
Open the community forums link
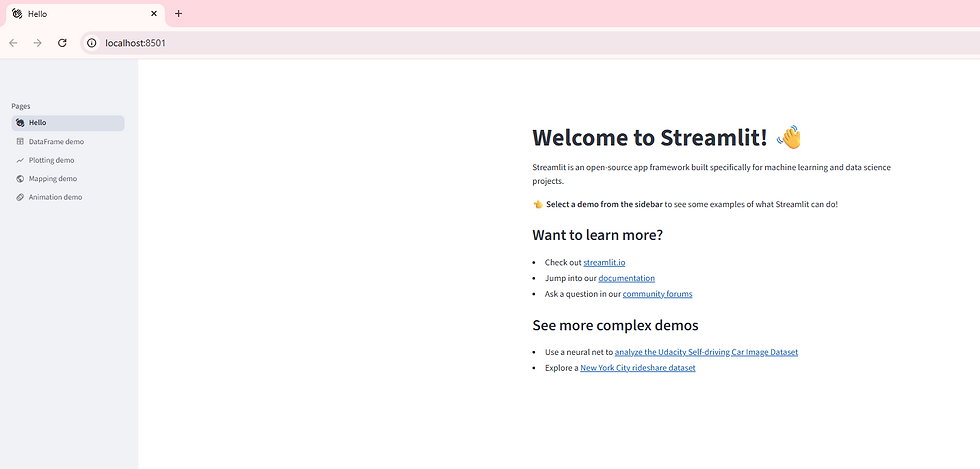[x=657, y=294]
